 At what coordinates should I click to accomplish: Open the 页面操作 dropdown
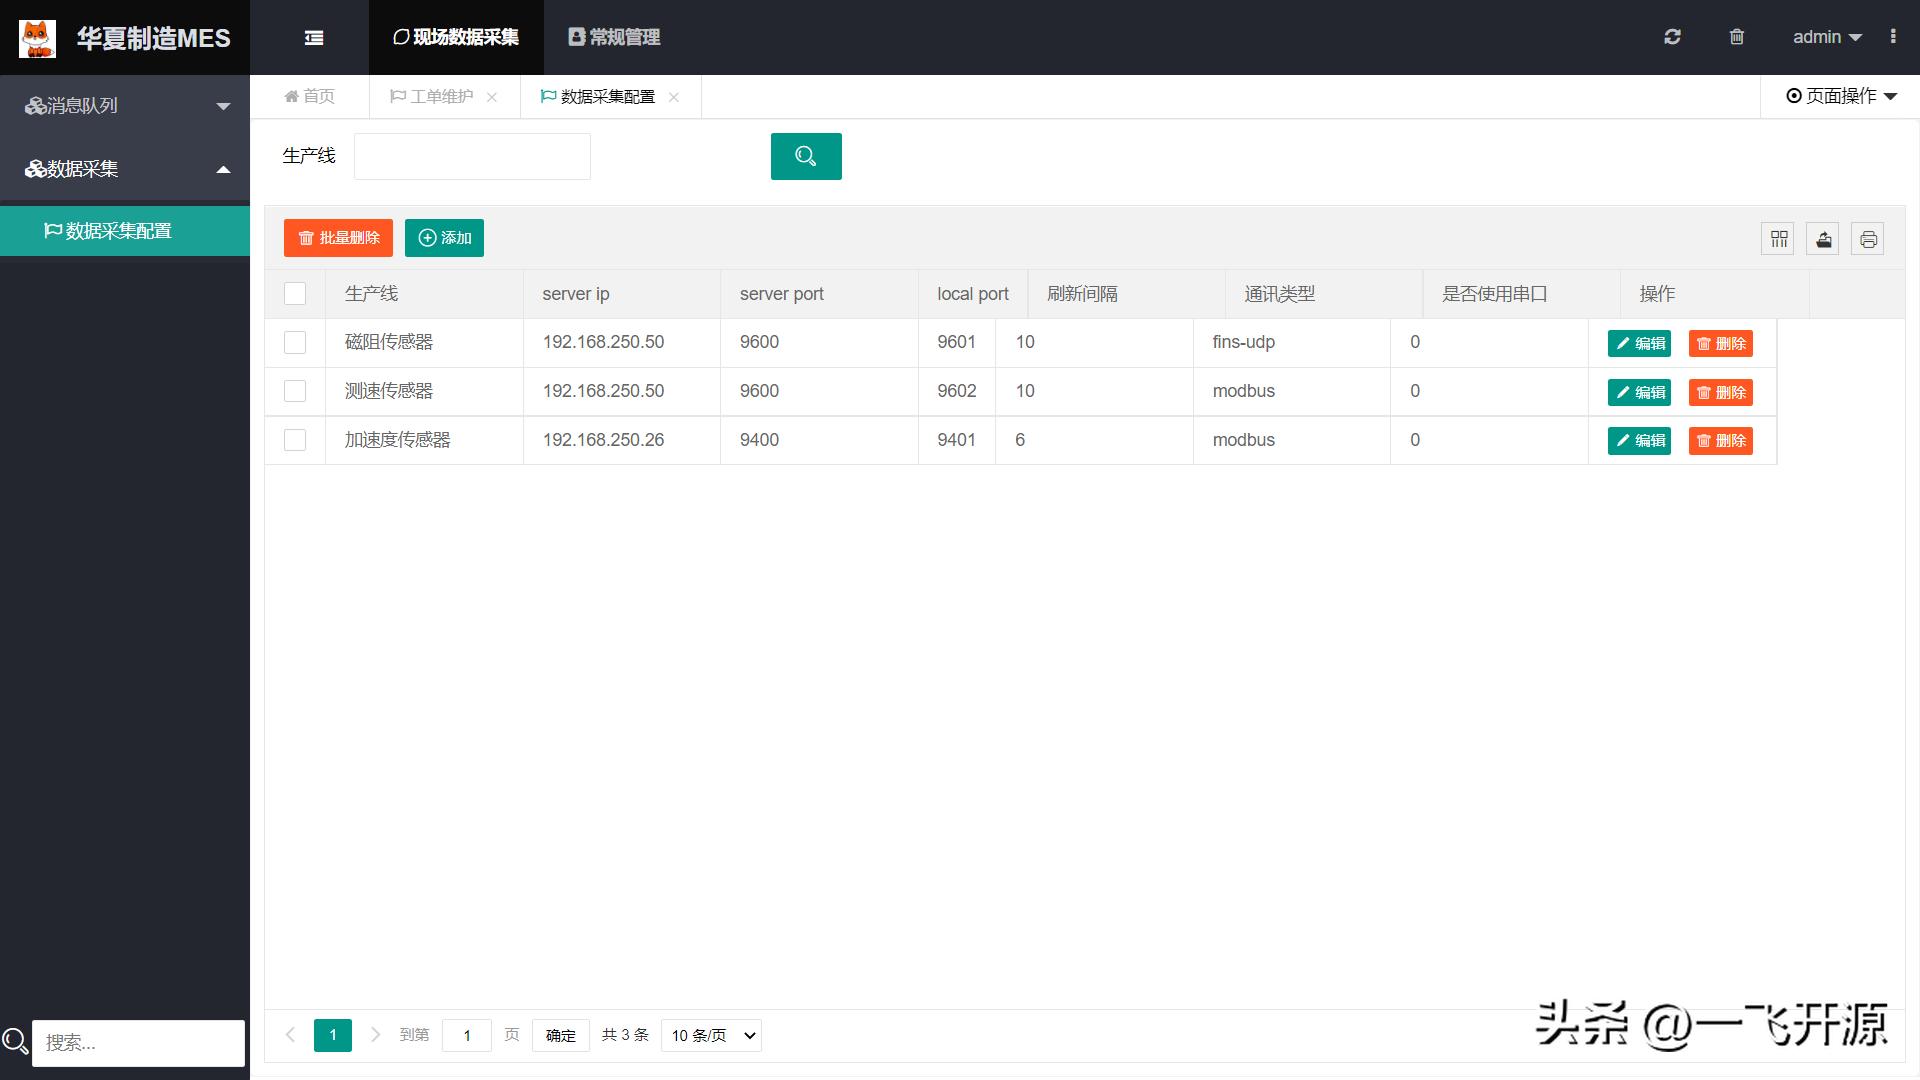[x=1840, y=96]
